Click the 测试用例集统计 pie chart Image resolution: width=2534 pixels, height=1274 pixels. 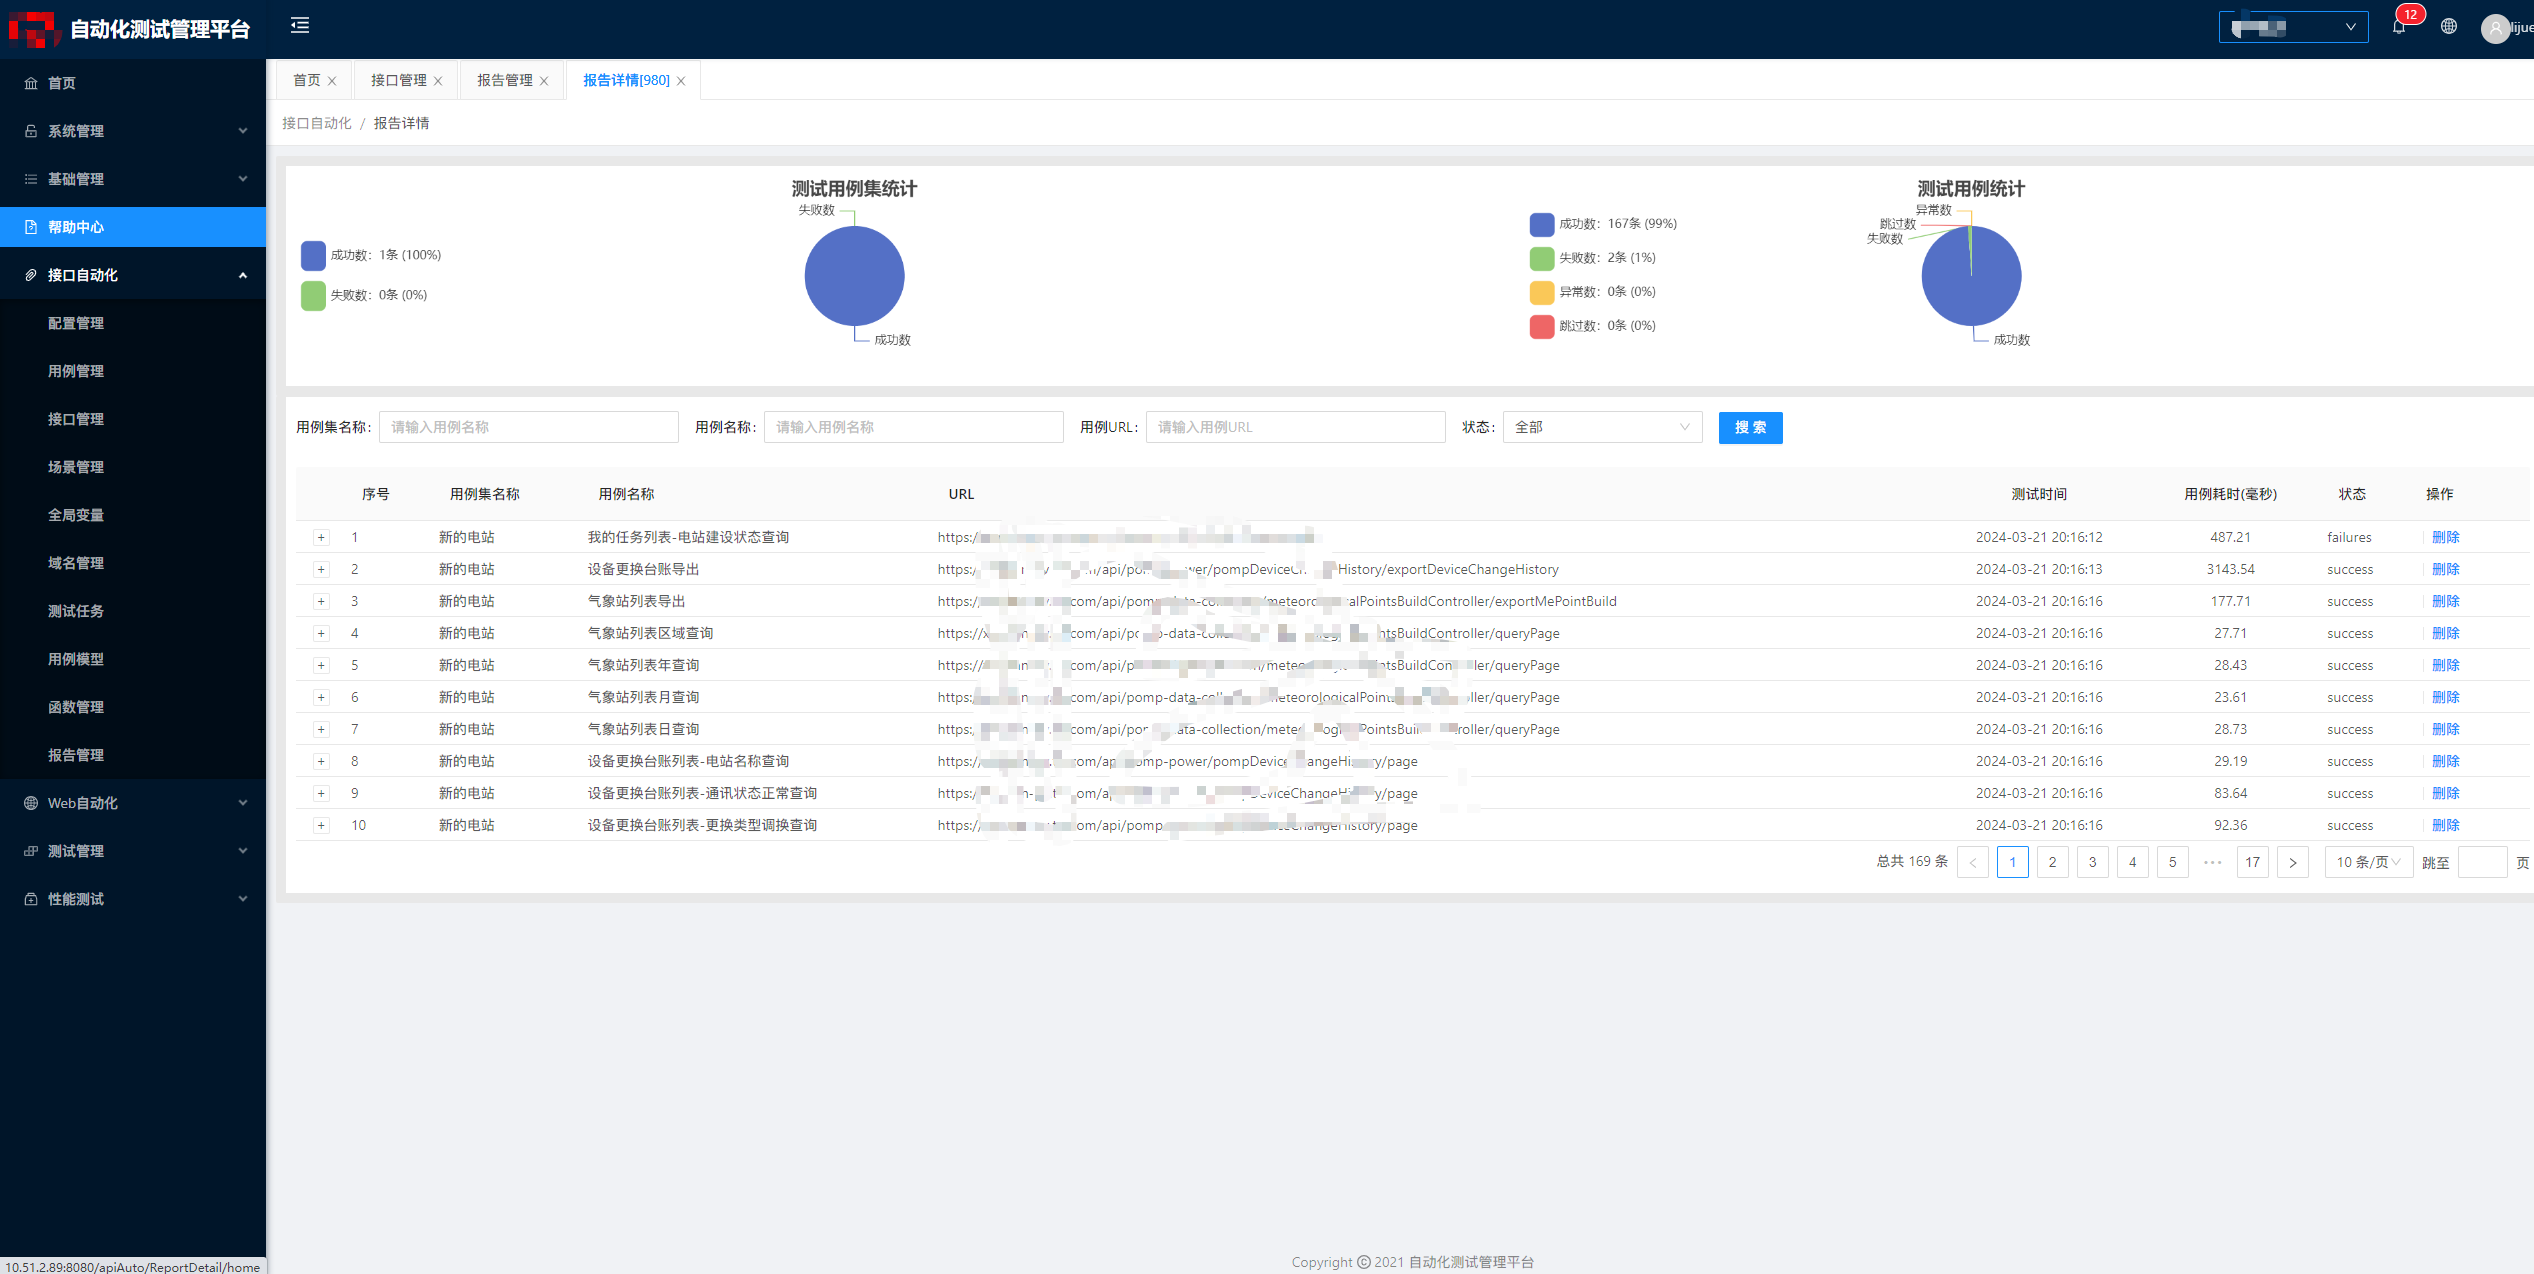pos(854,276)
